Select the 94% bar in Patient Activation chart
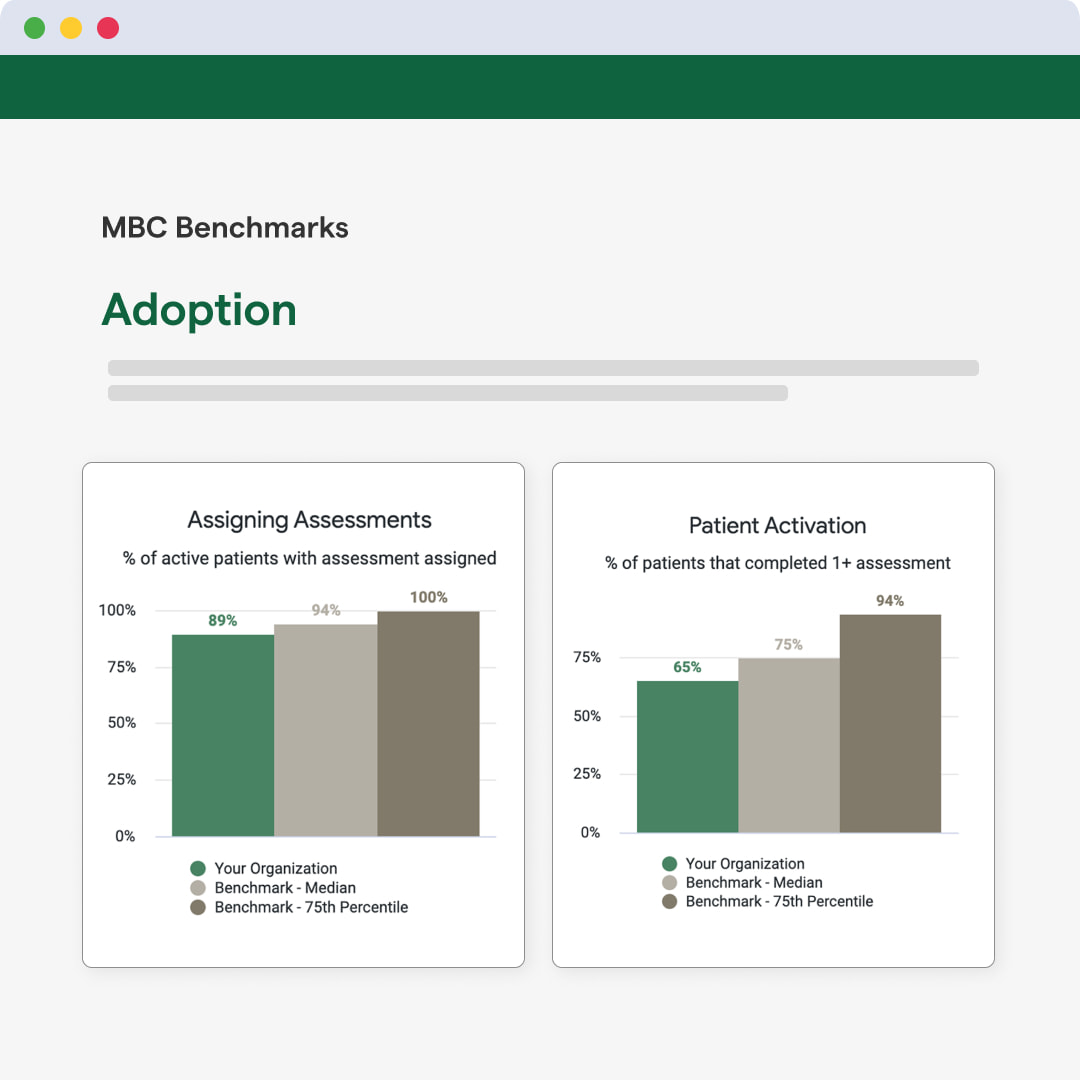The width and height of the screenshot is (1080, 1080). coord(890,723)
